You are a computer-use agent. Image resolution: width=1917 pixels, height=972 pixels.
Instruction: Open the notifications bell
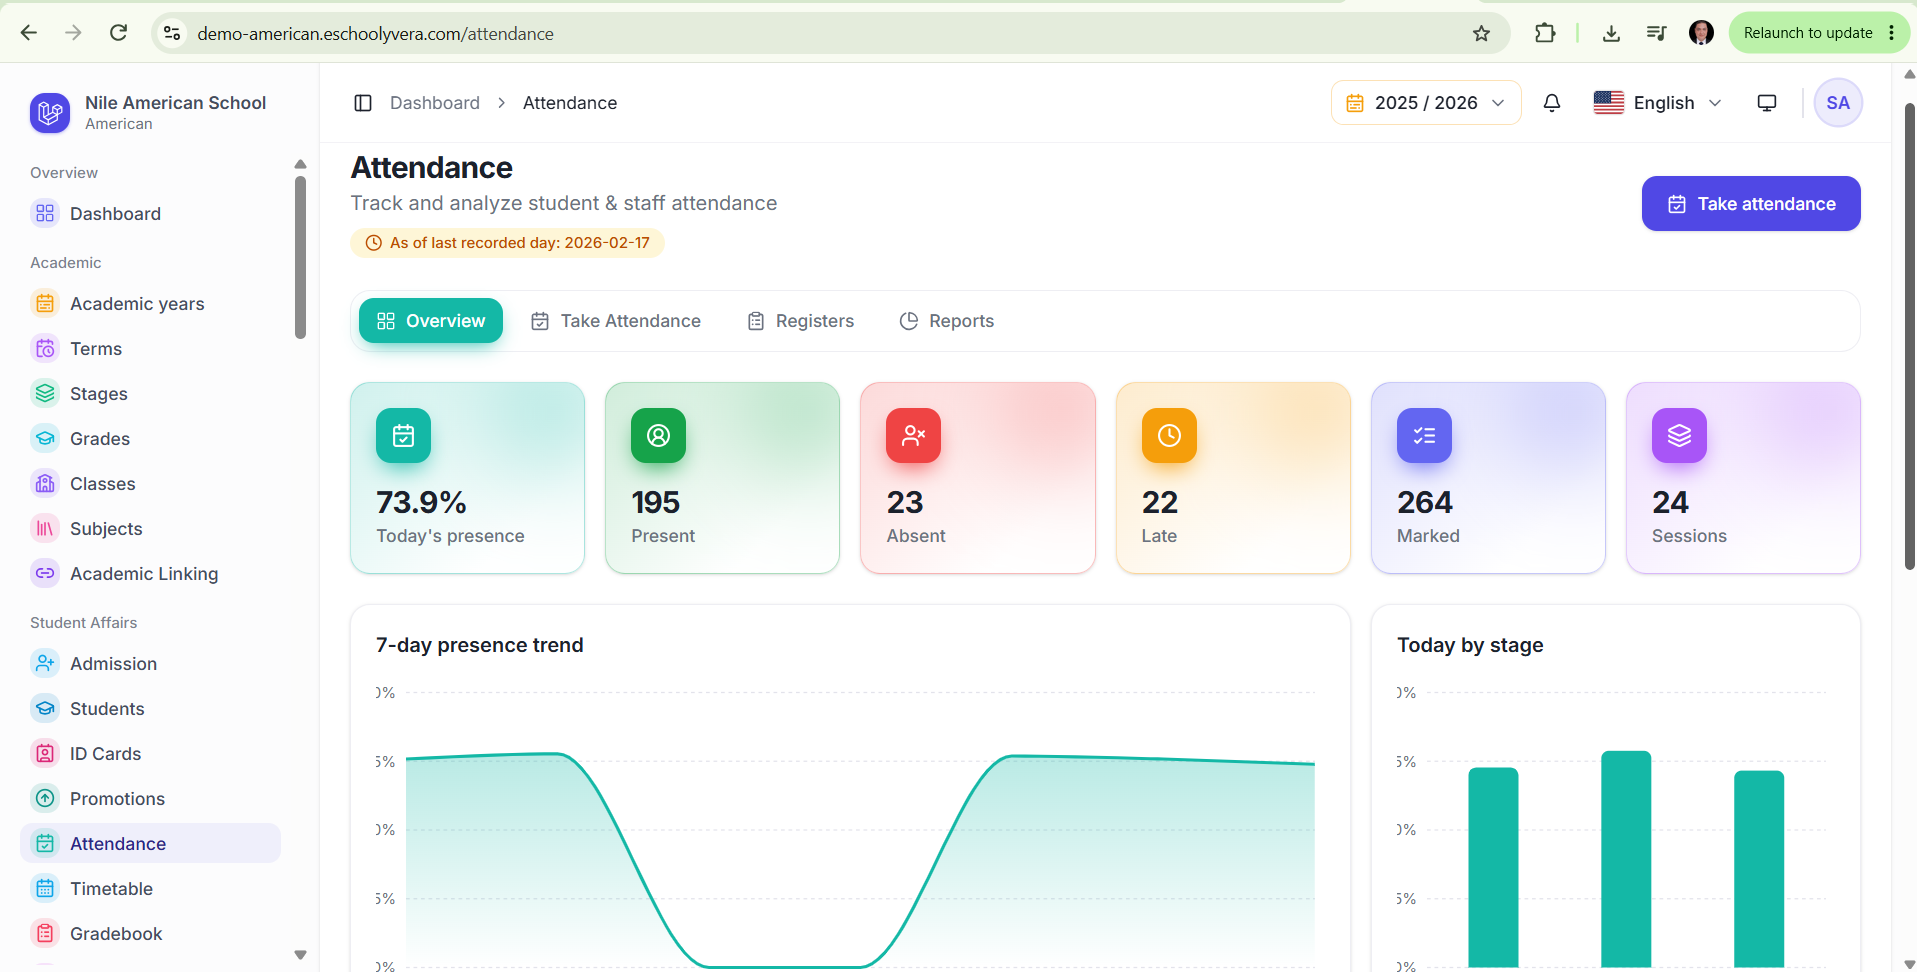(1552, 103)
